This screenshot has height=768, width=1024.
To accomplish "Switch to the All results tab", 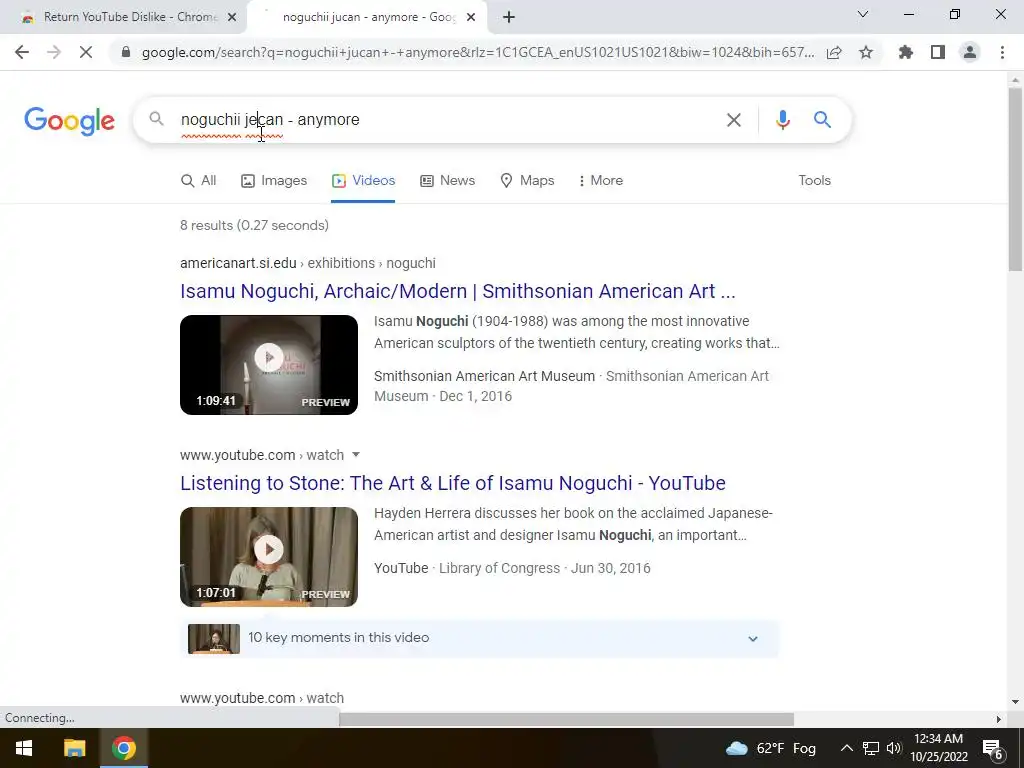I will pos(199,180).
